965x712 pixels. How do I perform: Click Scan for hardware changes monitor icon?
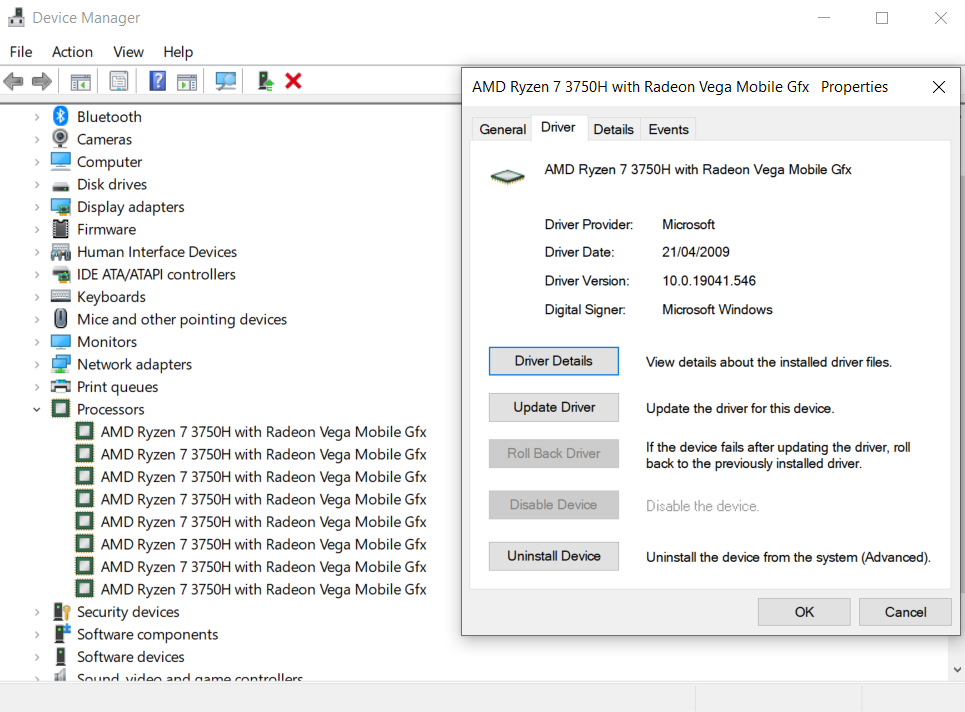coord(226,81)
